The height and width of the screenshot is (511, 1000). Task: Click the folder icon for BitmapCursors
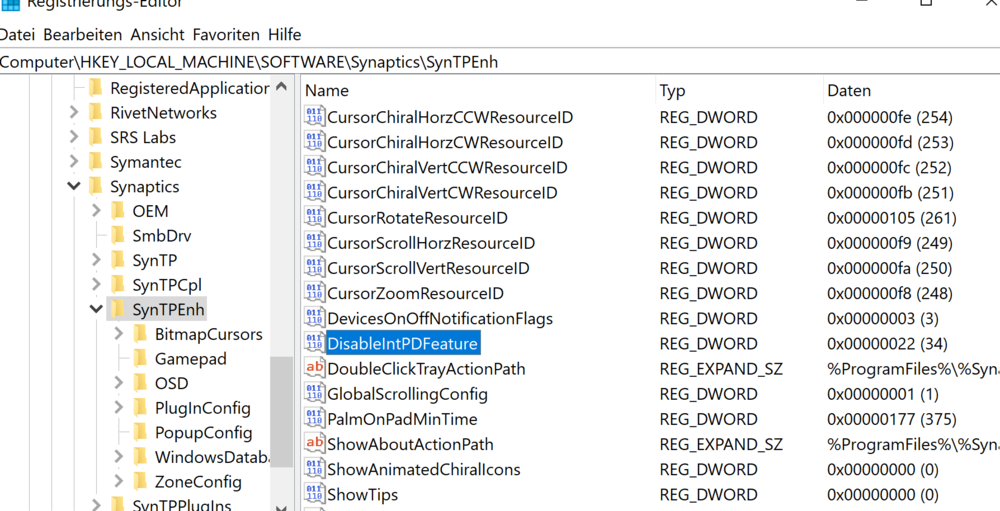[x=140, y=334]
